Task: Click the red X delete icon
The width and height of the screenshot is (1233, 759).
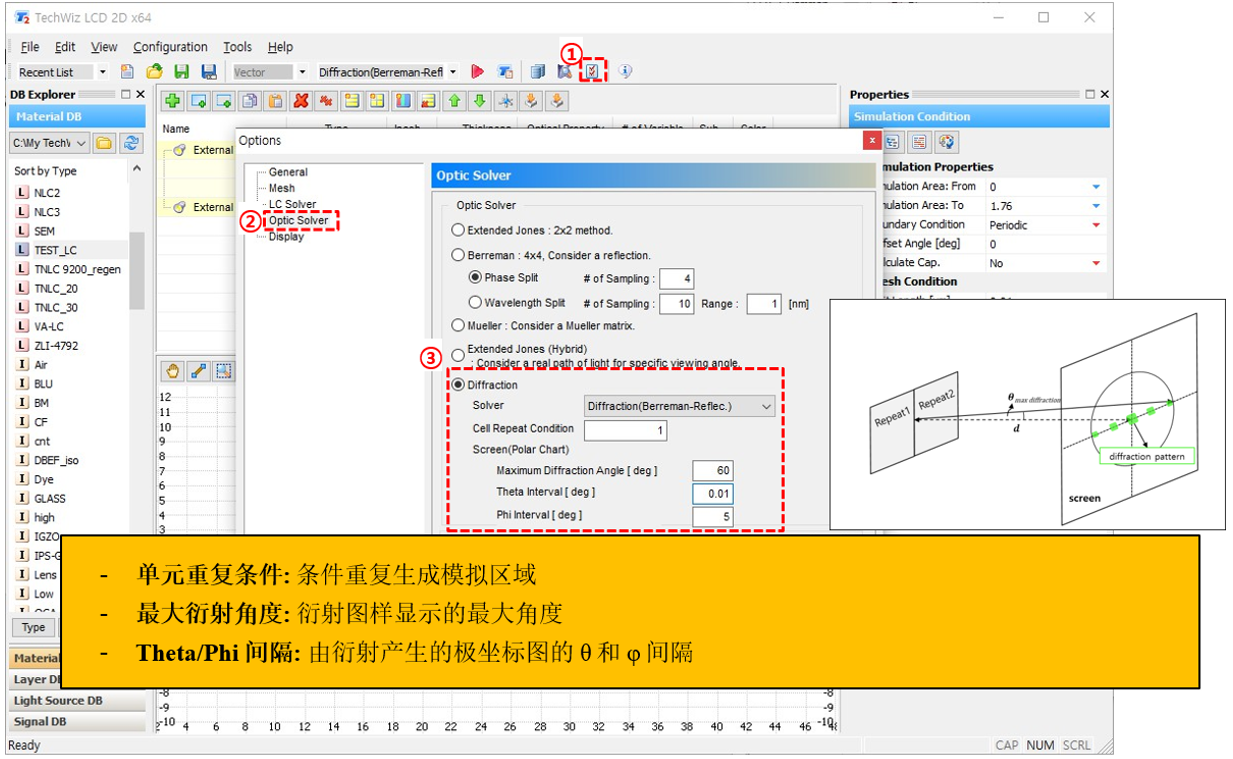Action: [x=300, y=101]
